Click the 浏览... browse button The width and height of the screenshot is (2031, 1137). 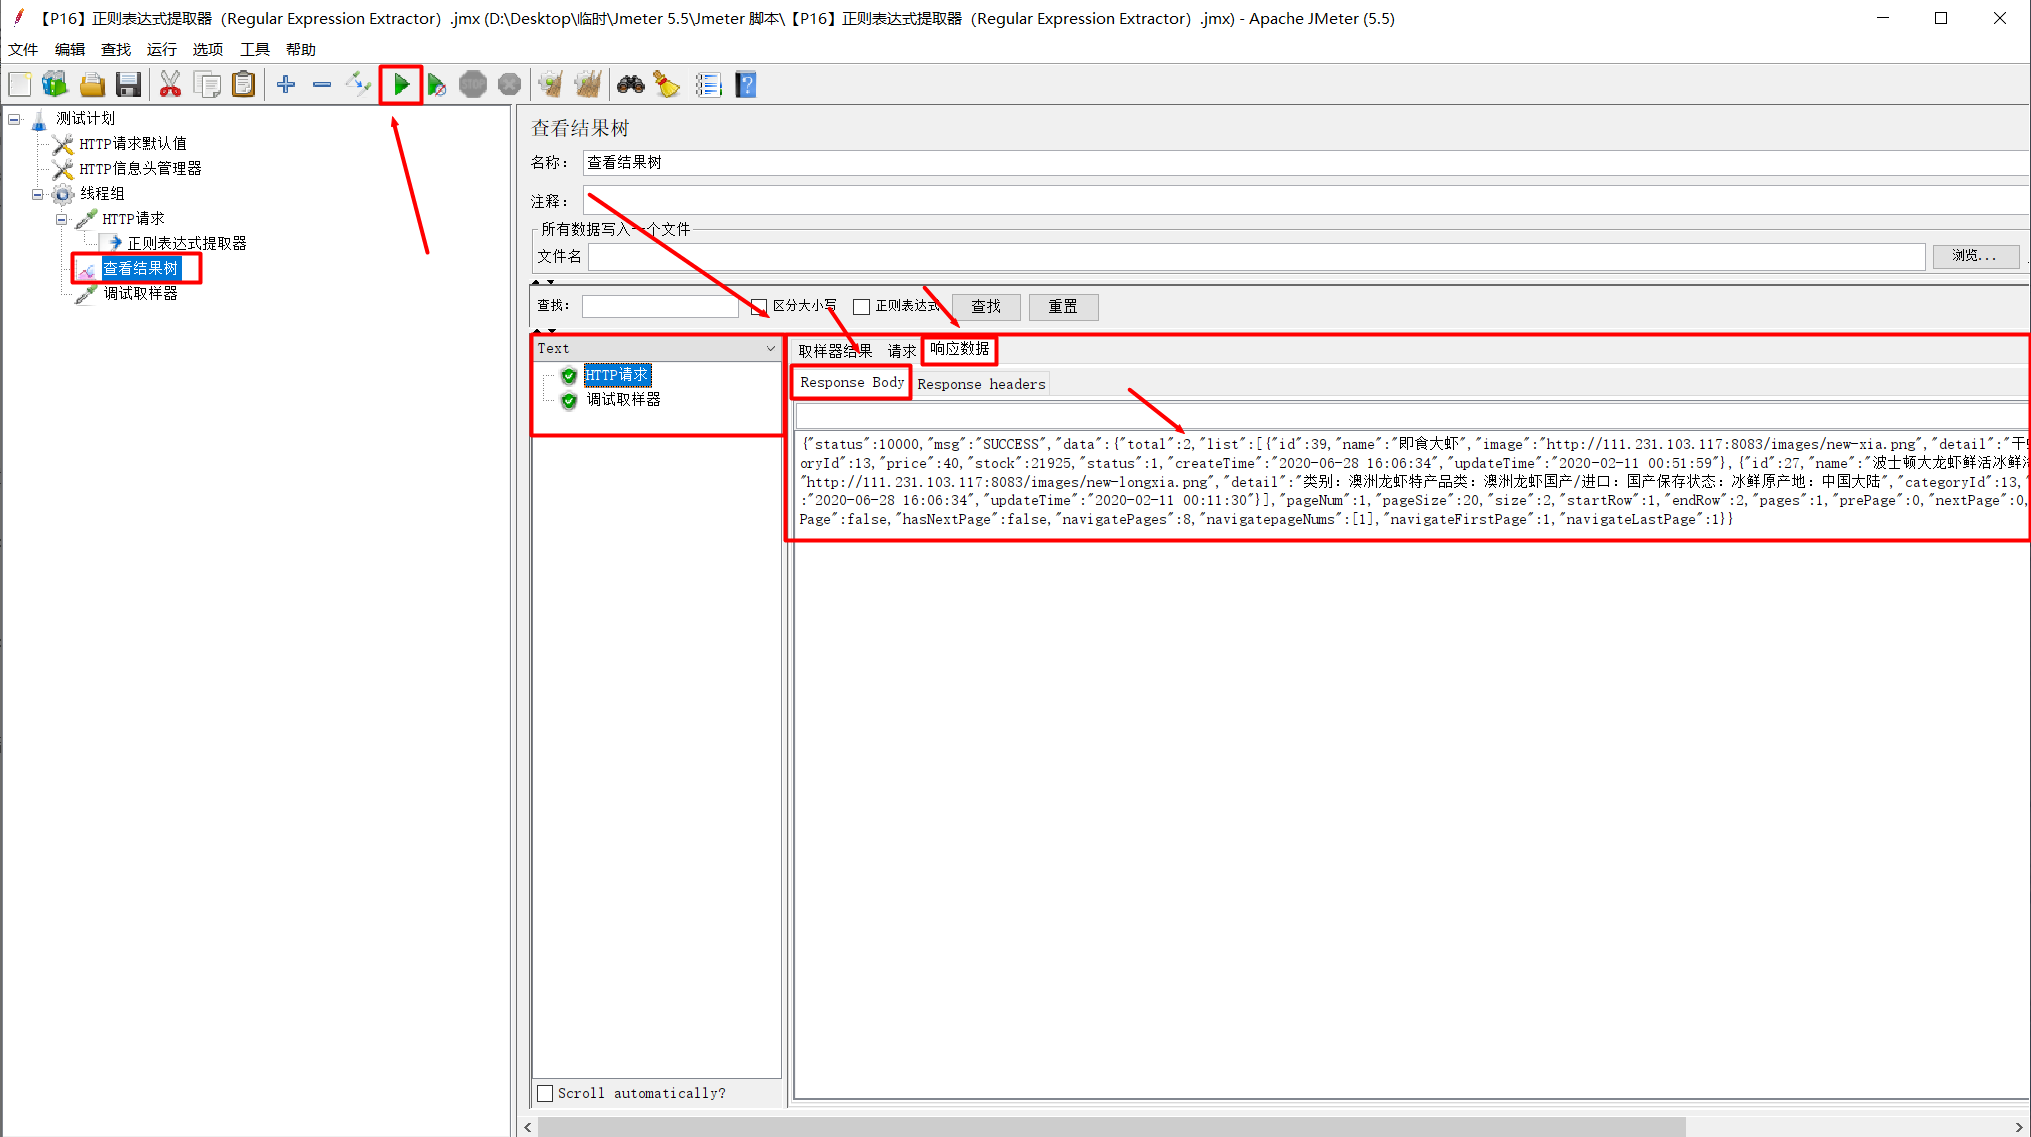[x=1975, y=256]
